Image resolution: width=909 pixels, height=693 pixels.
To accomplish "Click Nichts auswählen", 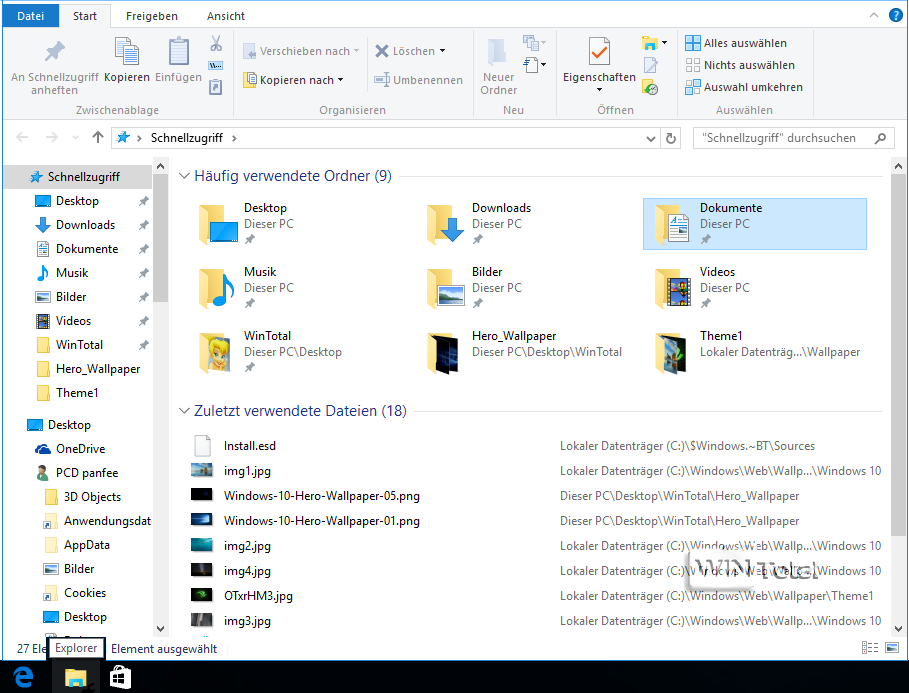I will [x=740, y=65].
